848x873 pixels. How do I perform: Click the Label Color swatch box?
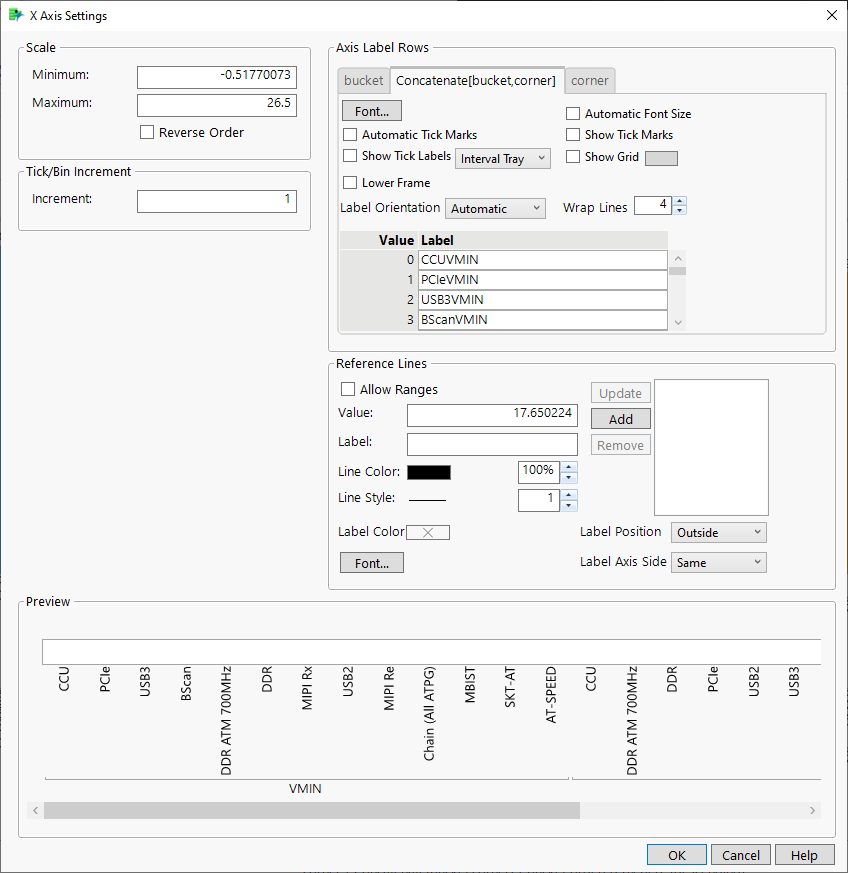(x=428, y=533)
